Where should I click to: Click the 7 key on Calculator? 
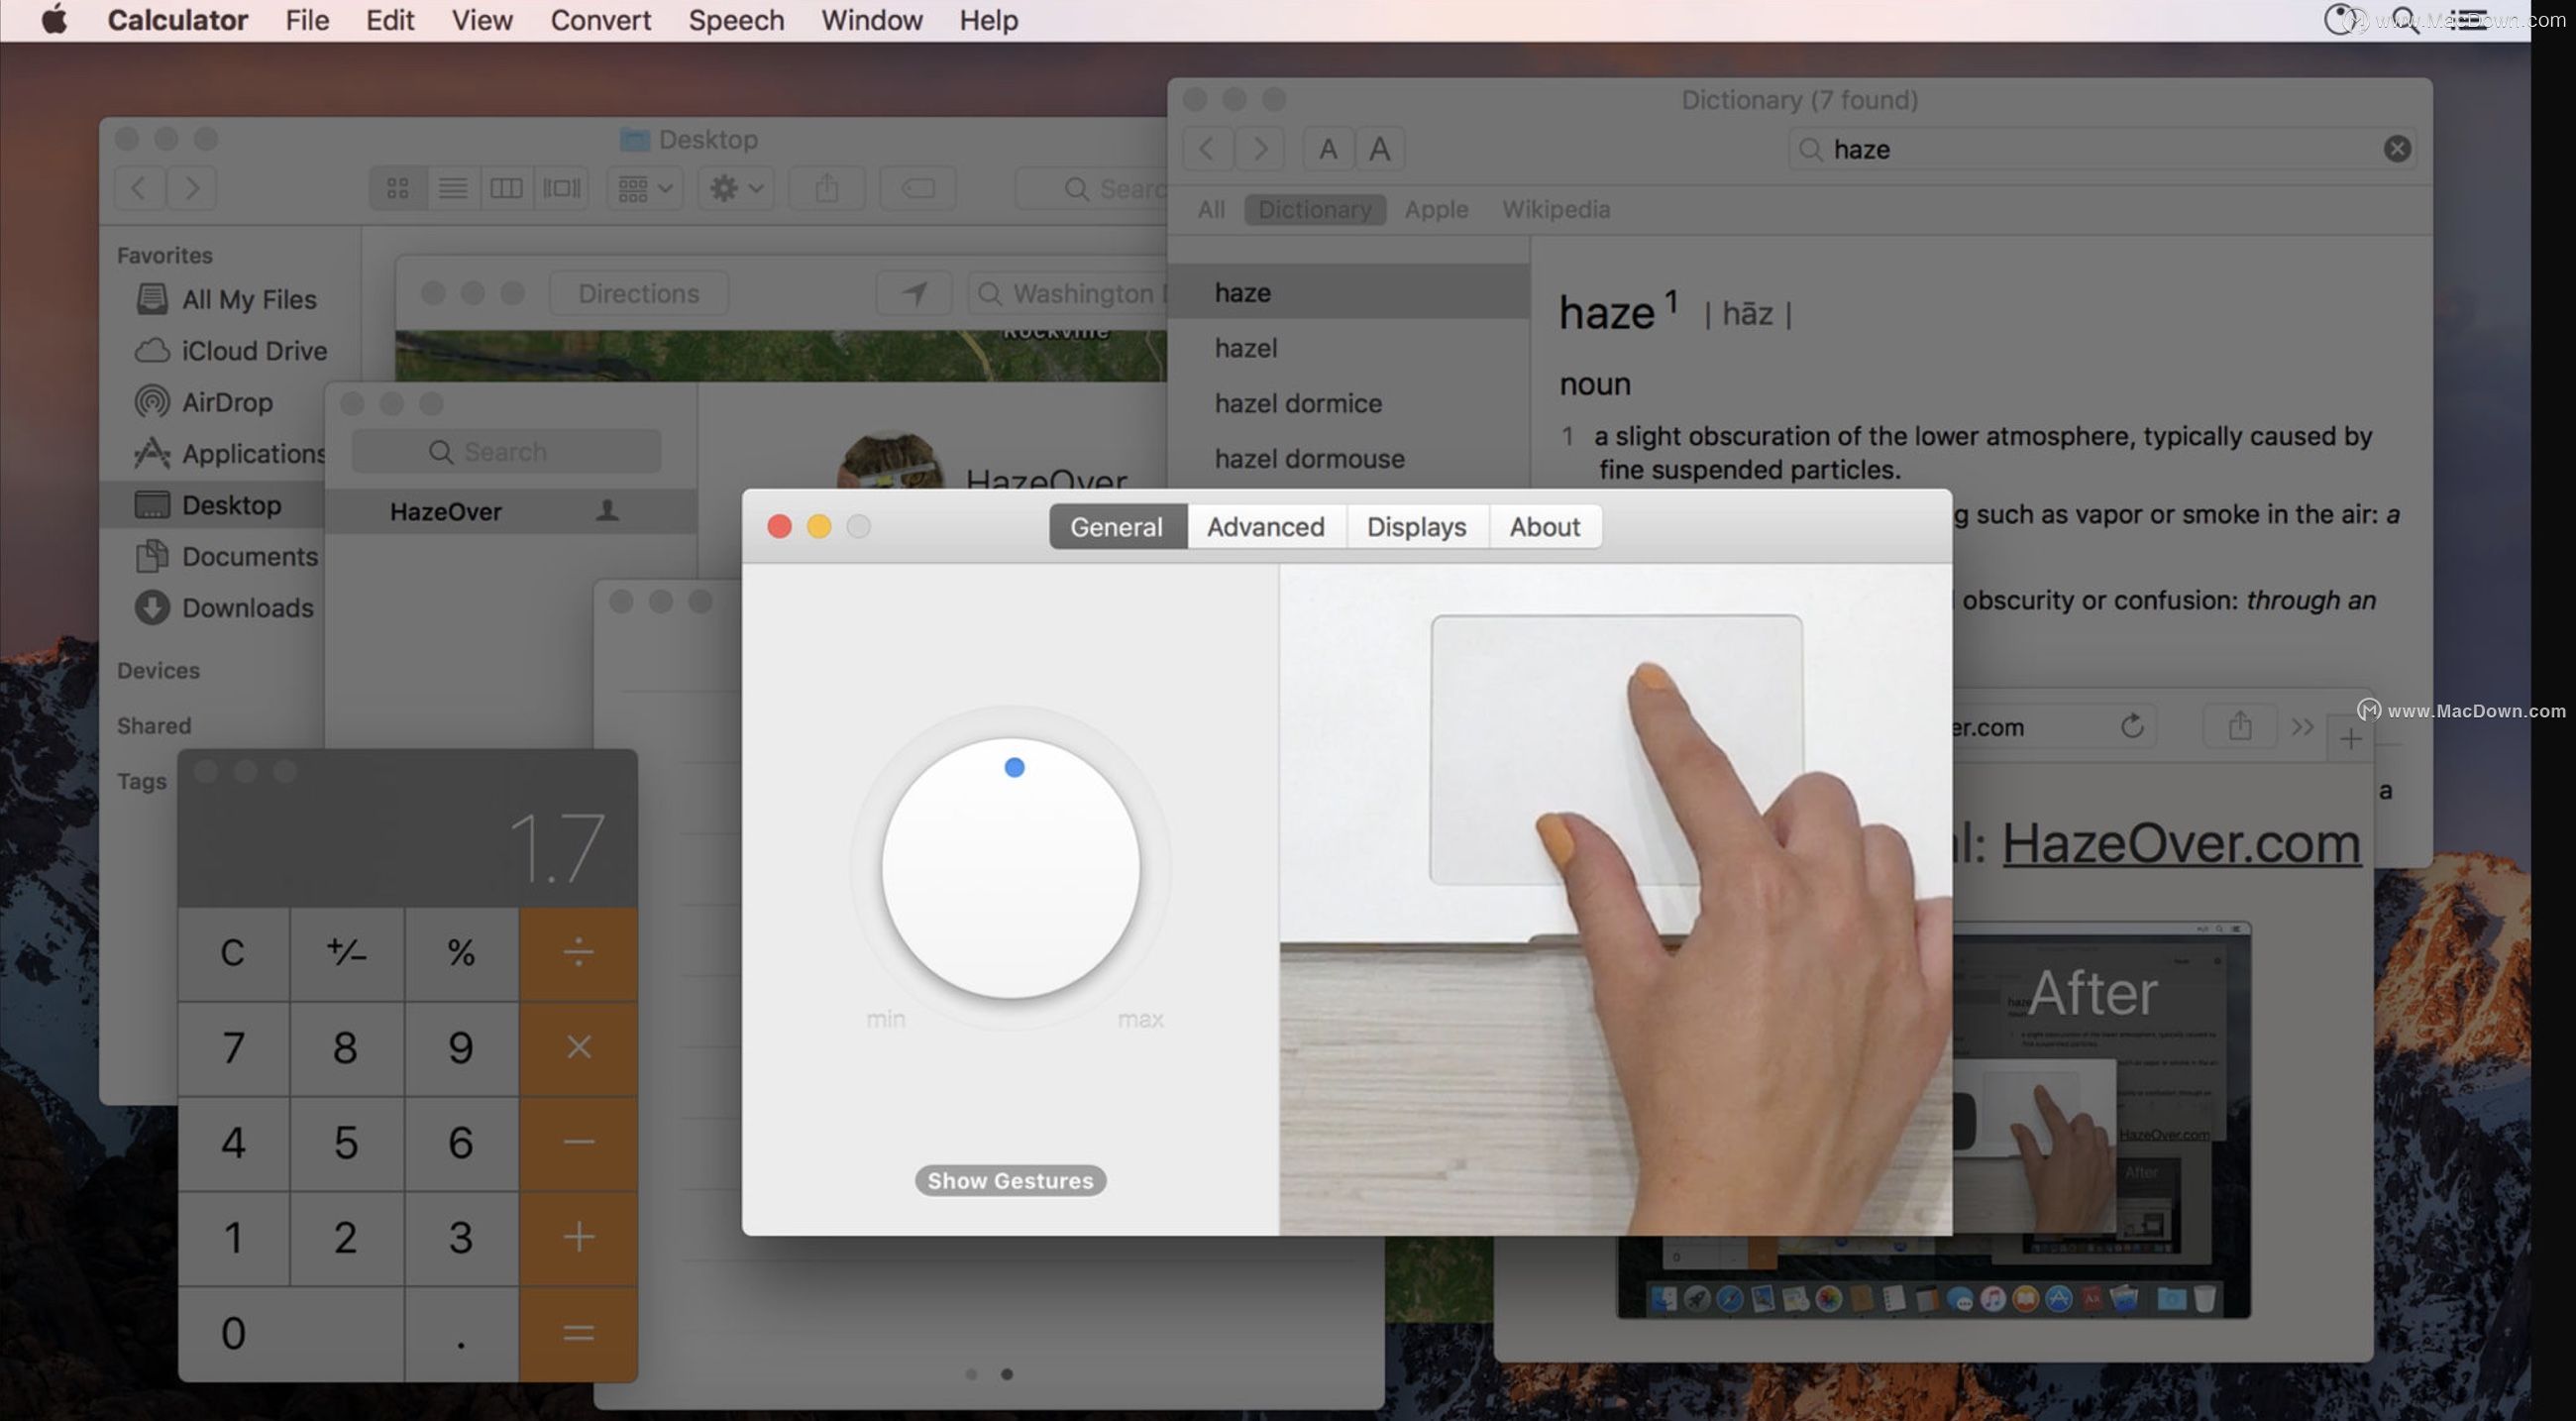[x=233, y=1048]
